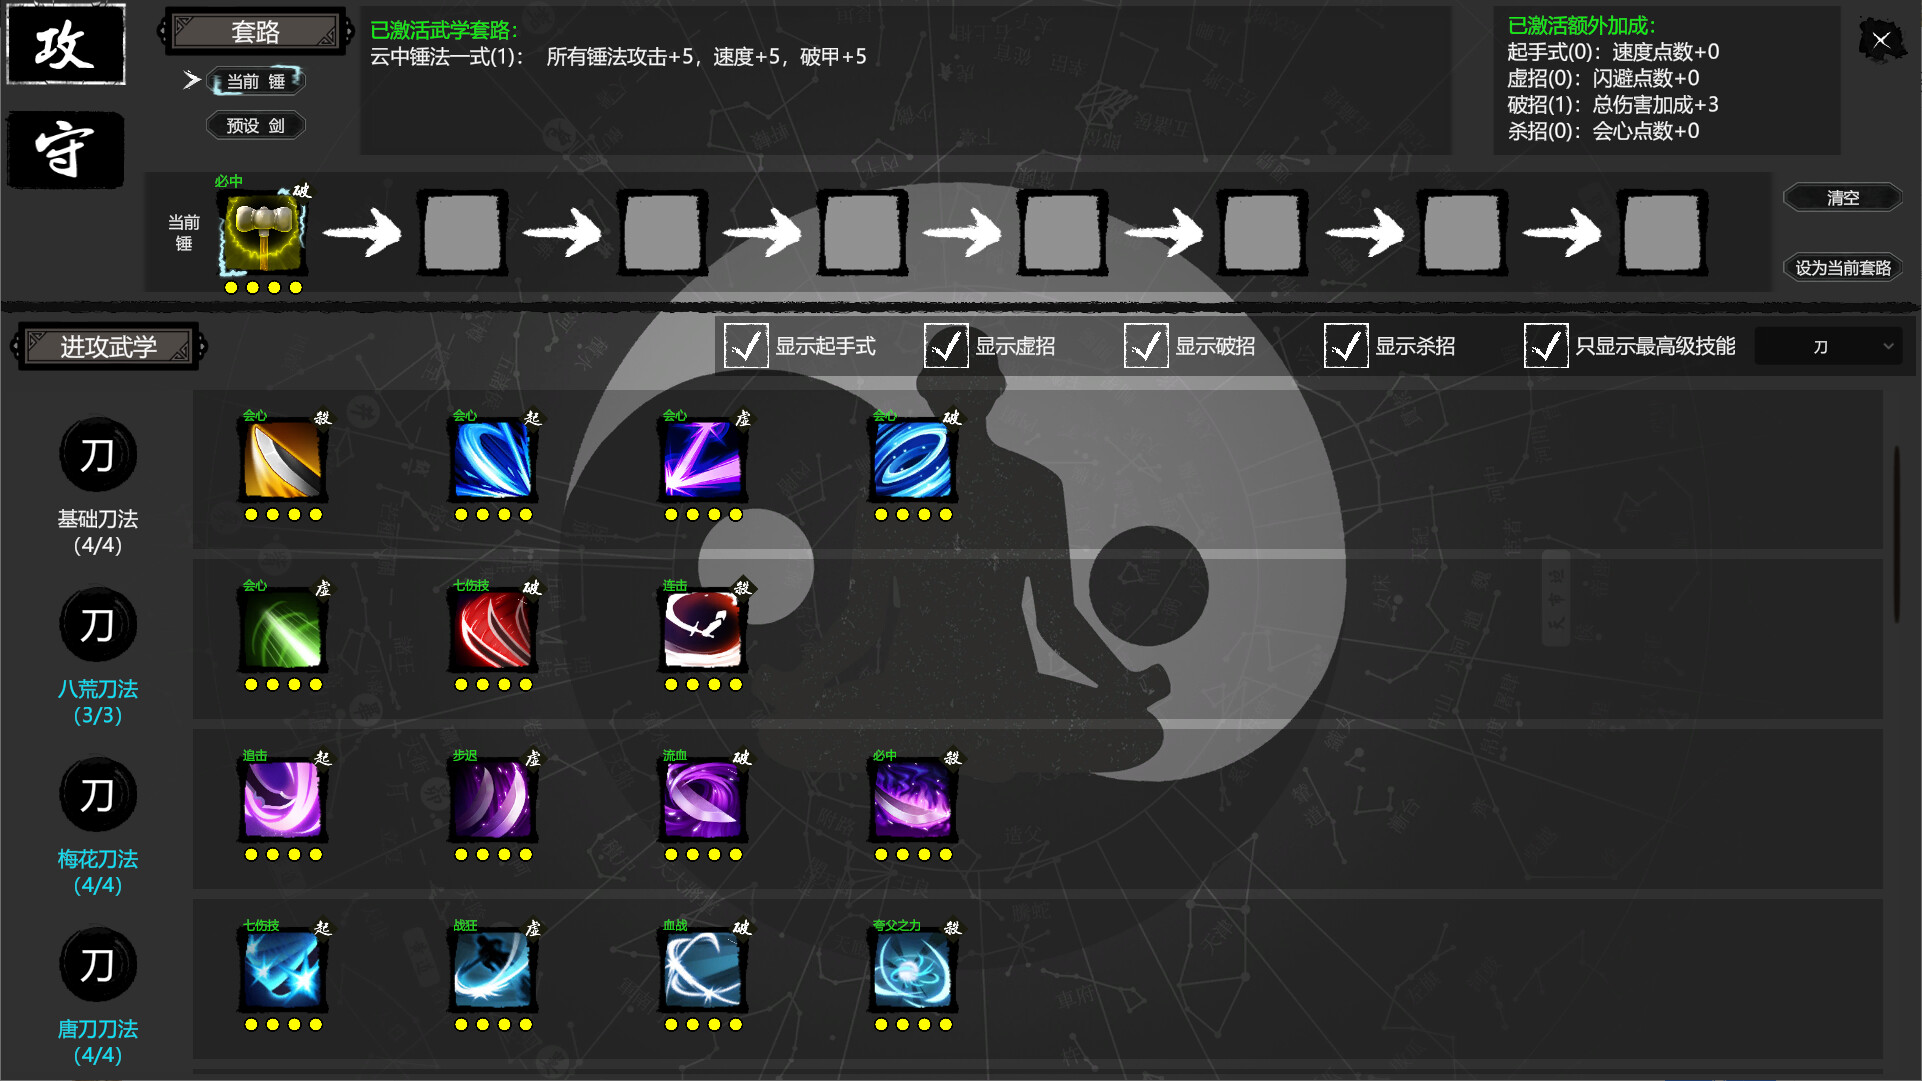
Task: Click the 设为当前套路 button
Action: coord(1843,267)
